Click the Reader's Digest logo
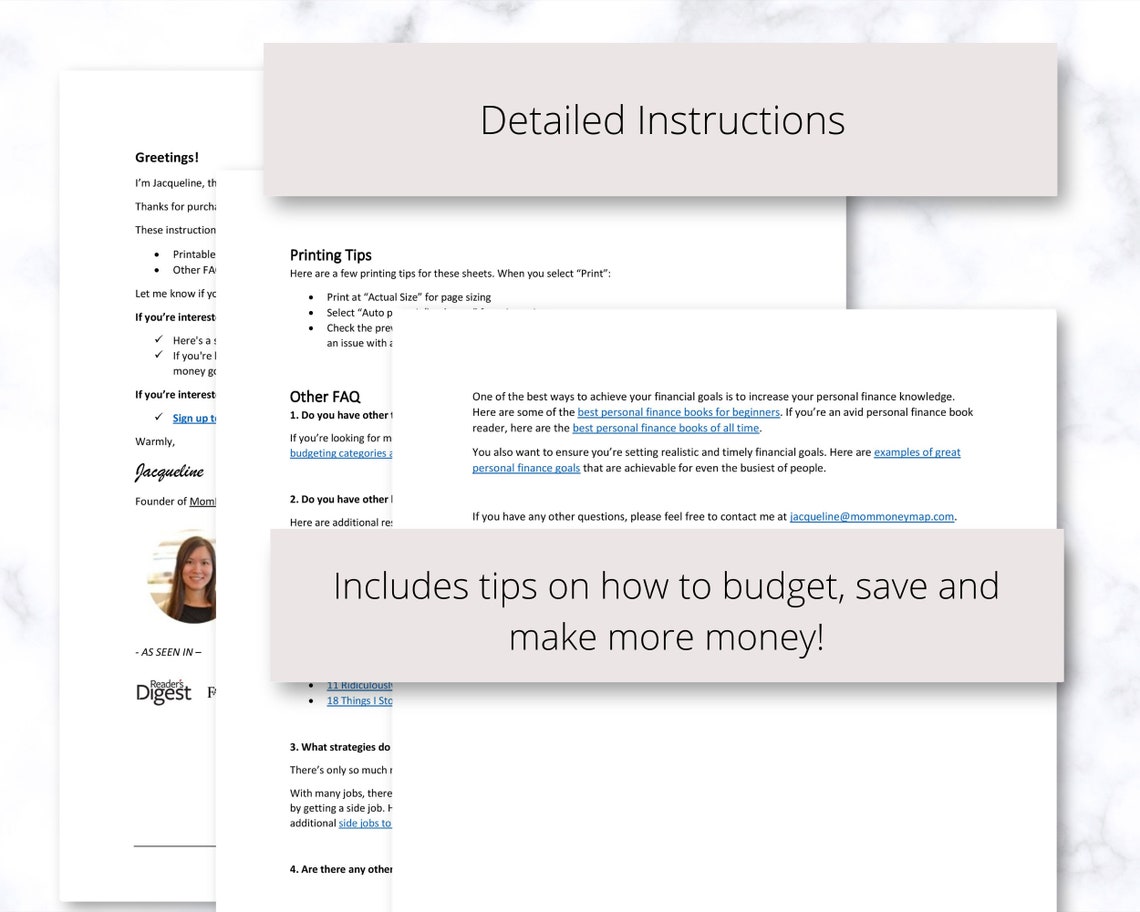 click(164, 692)
